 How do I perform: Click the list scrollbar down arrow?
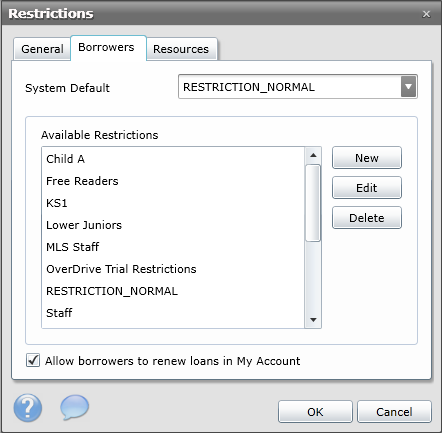coord(313,320)
